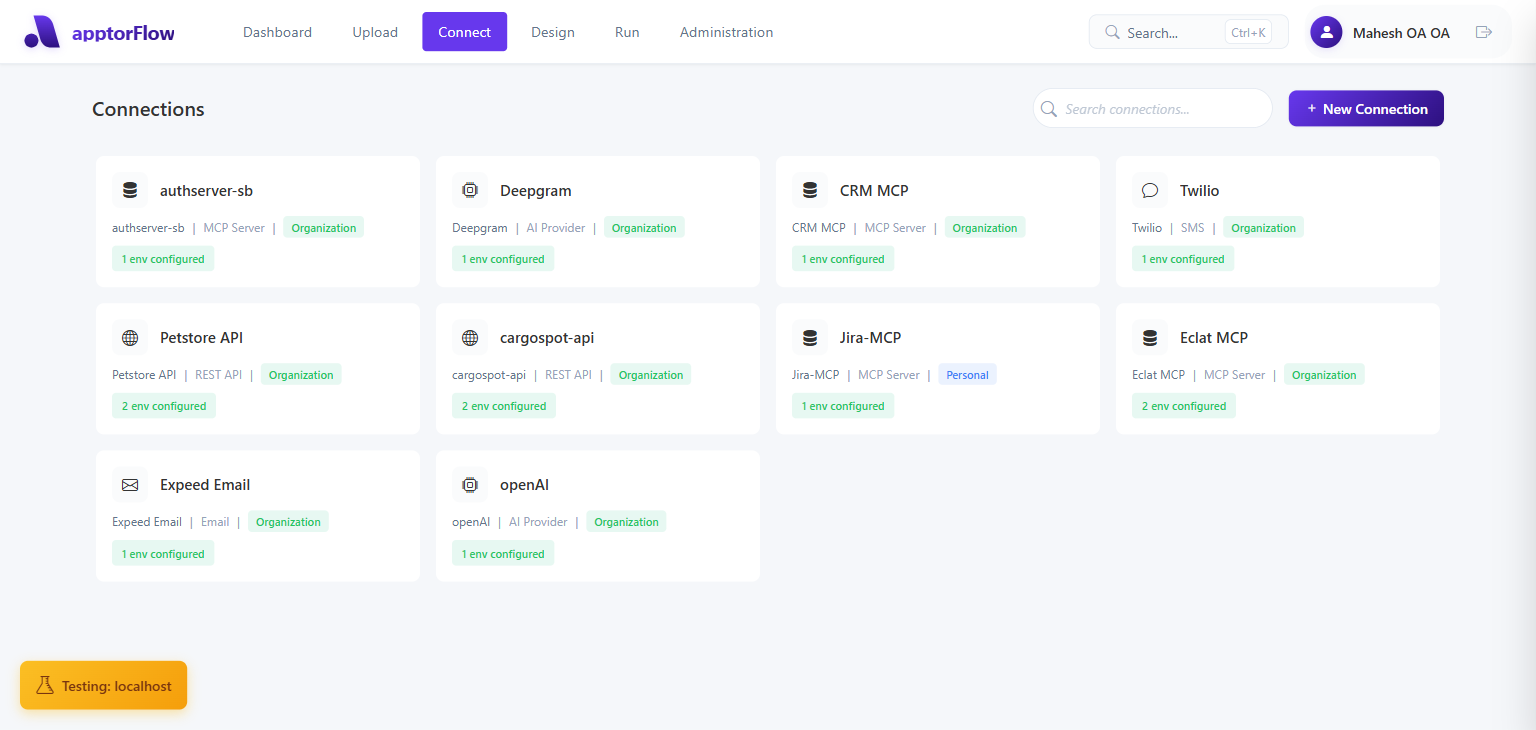Click the envelope icon on Expeed Email card
1536x730 pixels.
130,485
